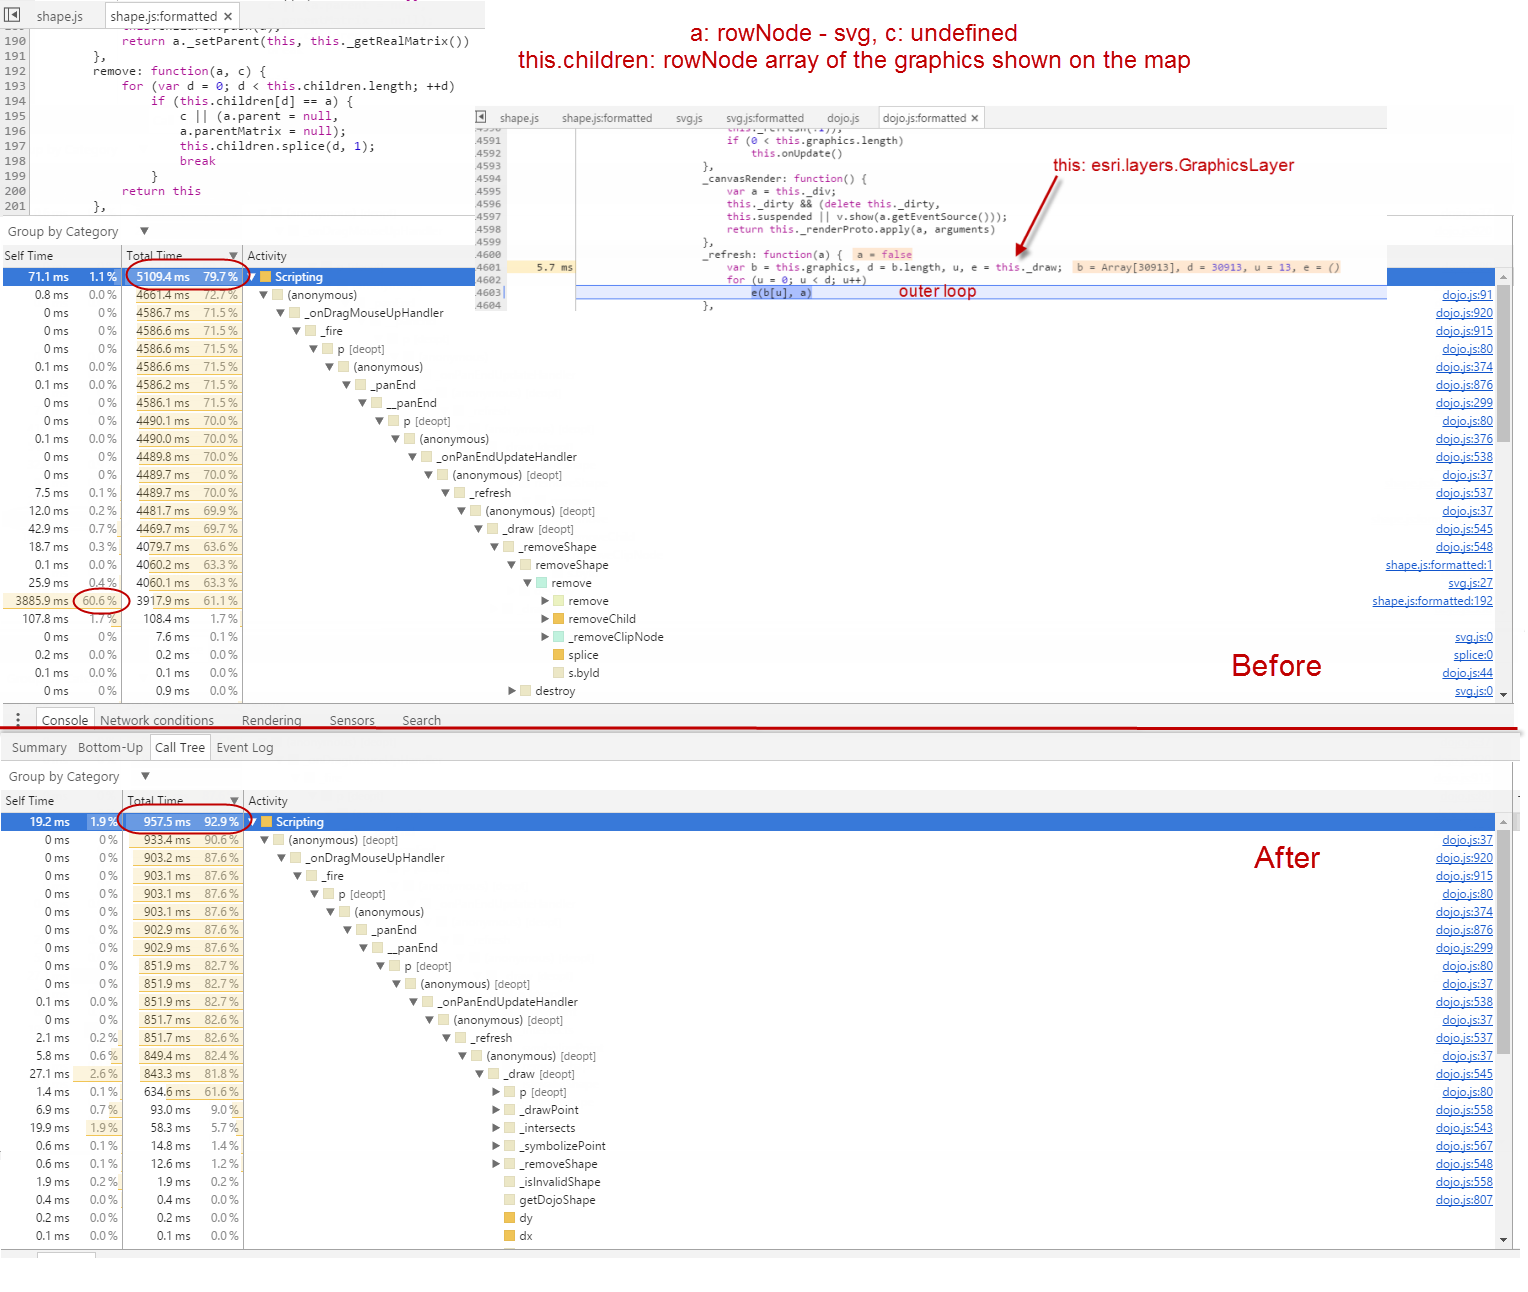The height and width of the screenshot is (1292, 1528).
Task: Click the 'this.children.splice(d, 1);' code line
Action: (x=277, y=146)
